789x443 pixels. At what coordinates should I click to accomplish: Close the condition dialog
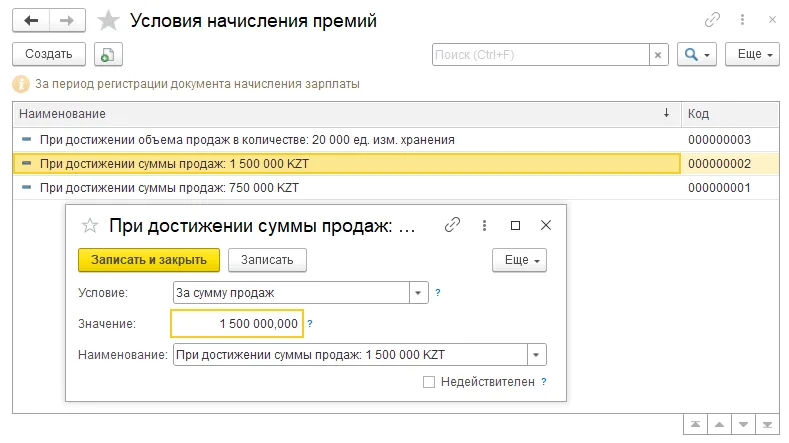[546, 225]
